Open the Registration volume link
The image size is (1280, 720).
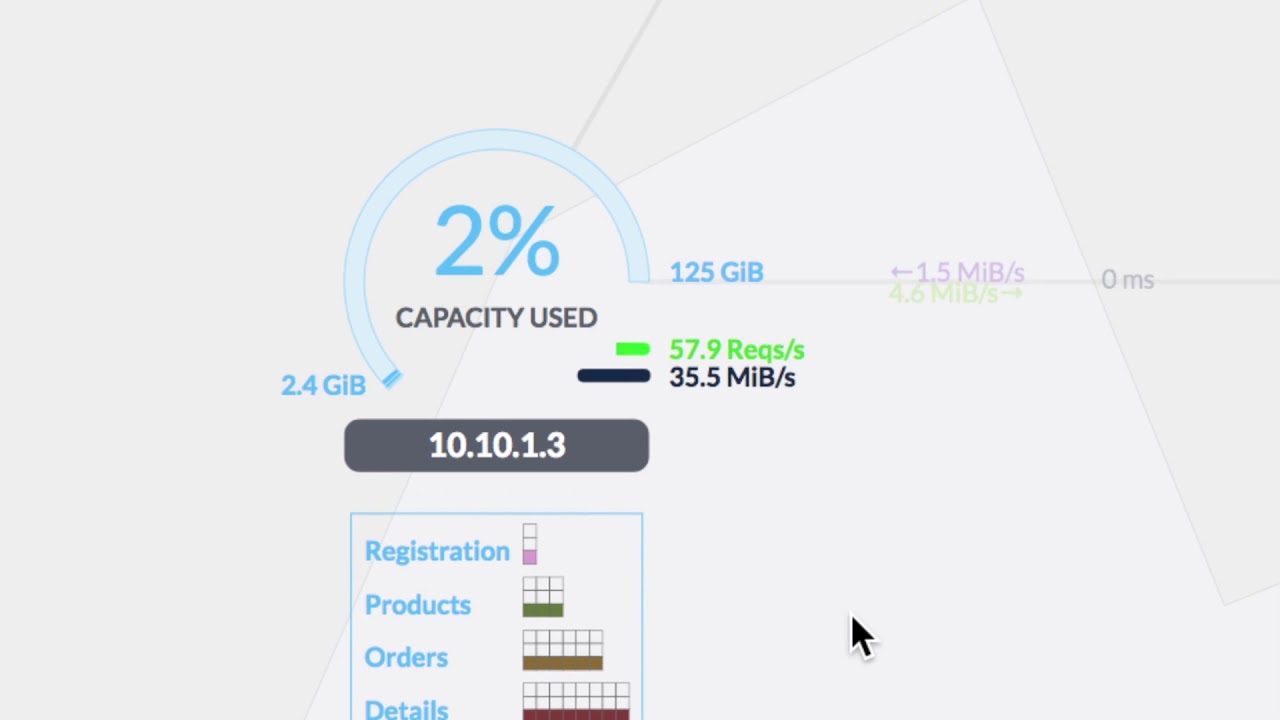[437, 551]
